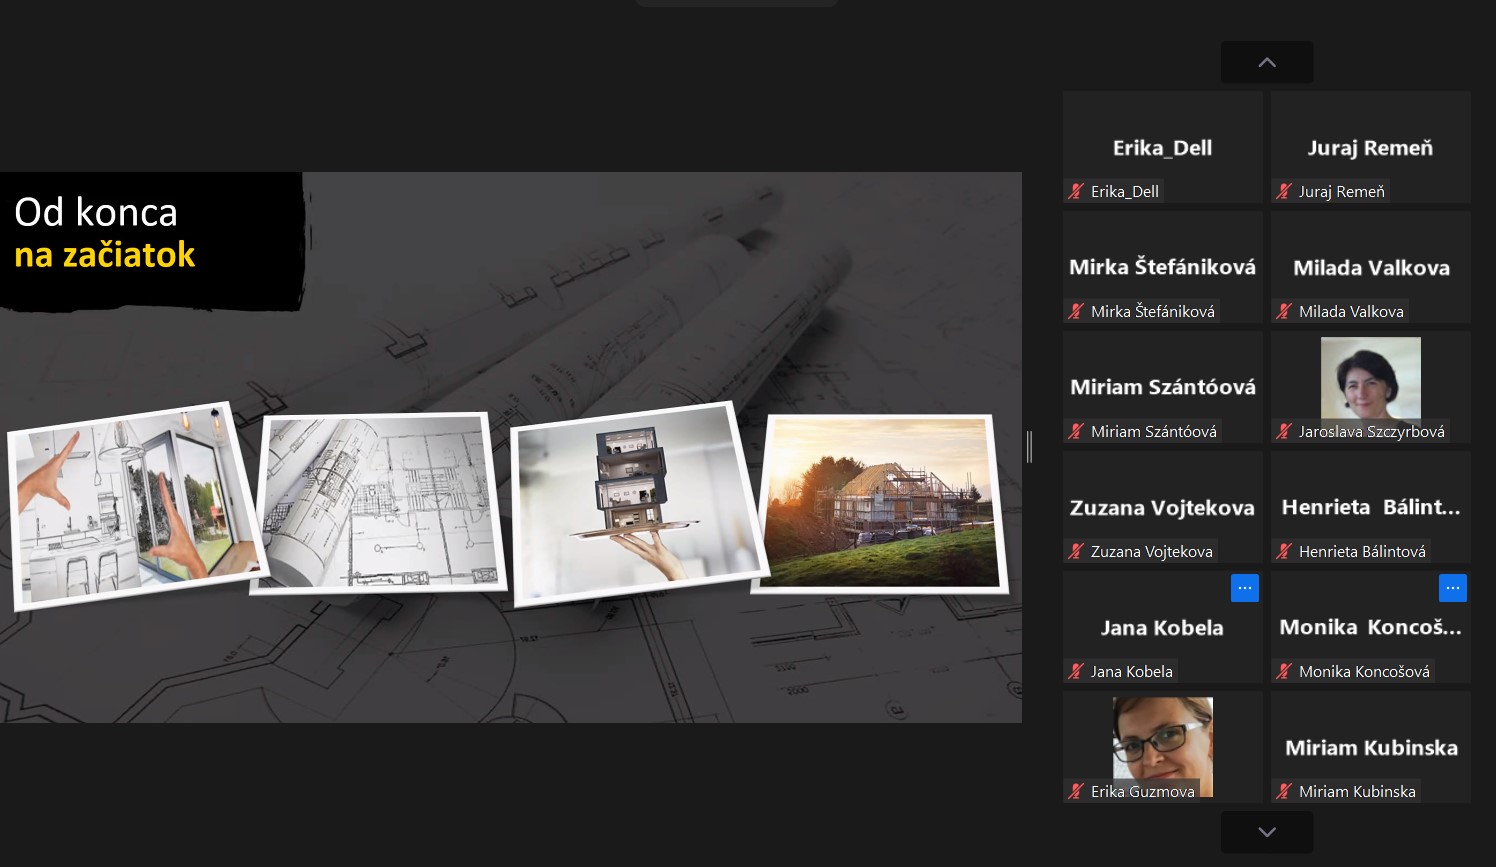The image size is (1496, 867).
Task: Open more options on Monika Koncošová tile
Action: tap(1452, 588)
